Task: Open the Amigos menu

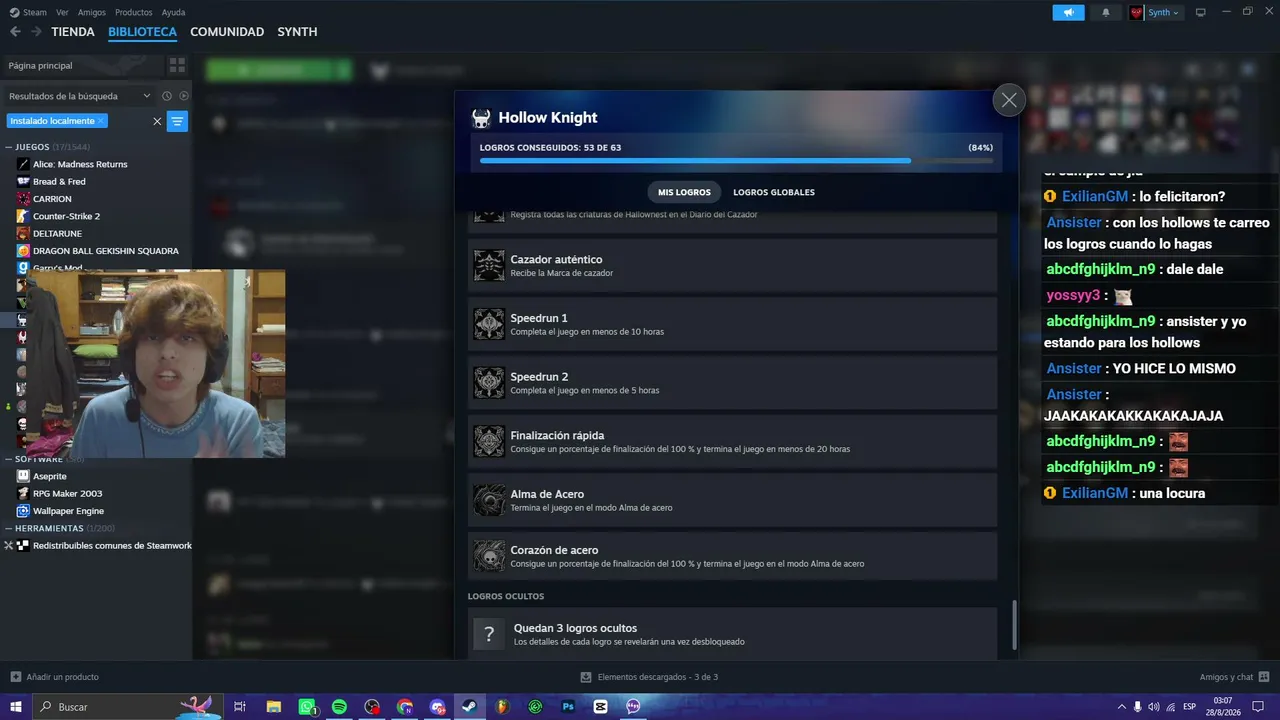Action: (x=92, y=12)
